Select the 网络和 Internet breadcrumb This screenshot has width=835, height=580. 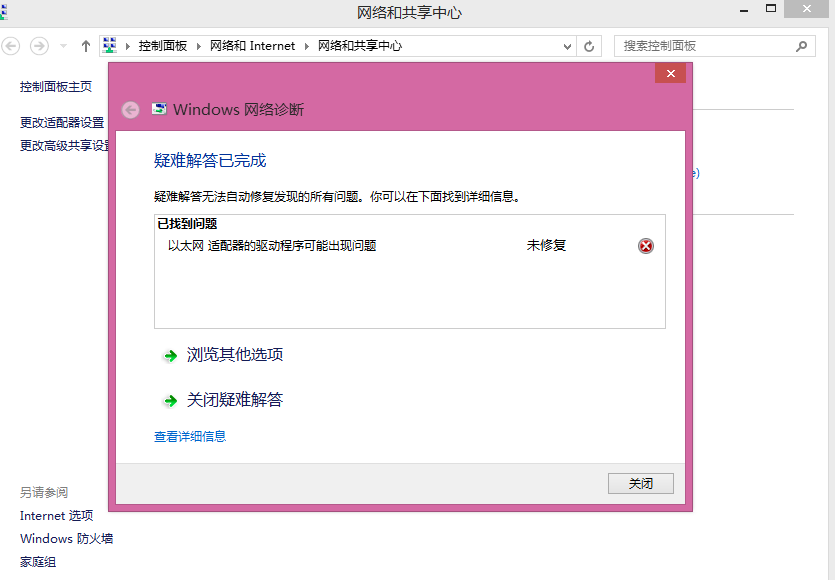252,46
